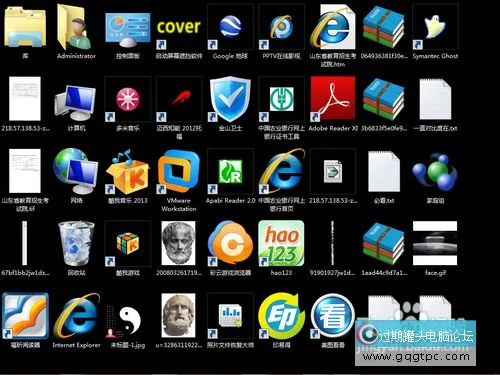Select the 山东省教育招生考试院.tif image file

[25, 171]
